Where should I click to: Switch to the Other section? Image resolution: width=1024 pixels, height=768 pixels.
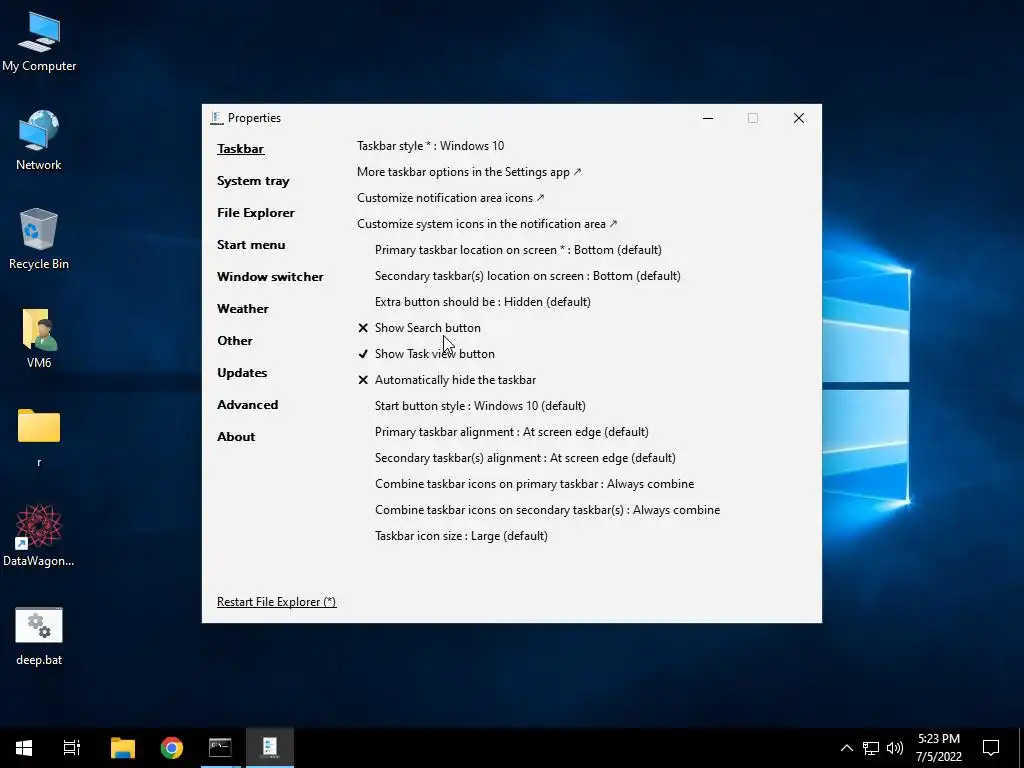(x=234, y=341)
